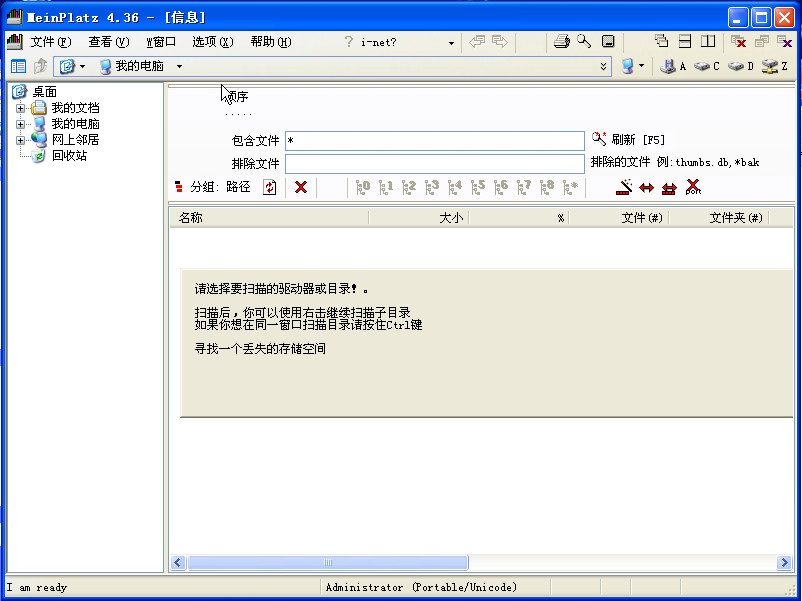Sort by the 名称 column header

coord(269,218)
